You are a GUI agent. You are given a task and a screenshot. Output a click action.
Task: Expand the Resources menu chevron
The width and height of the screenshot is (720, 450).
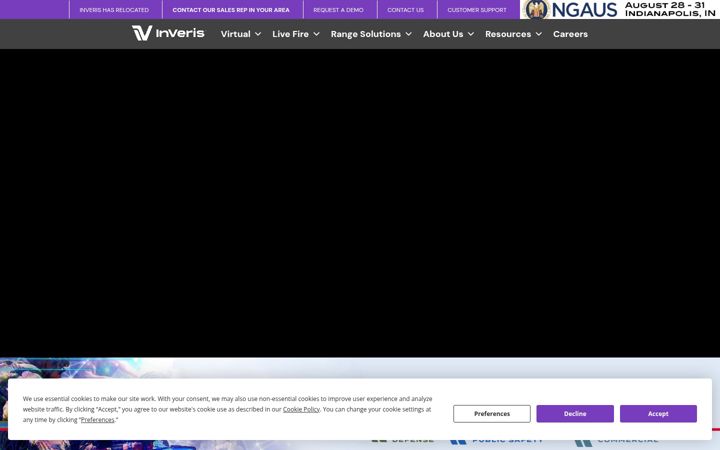pos(539,34)
